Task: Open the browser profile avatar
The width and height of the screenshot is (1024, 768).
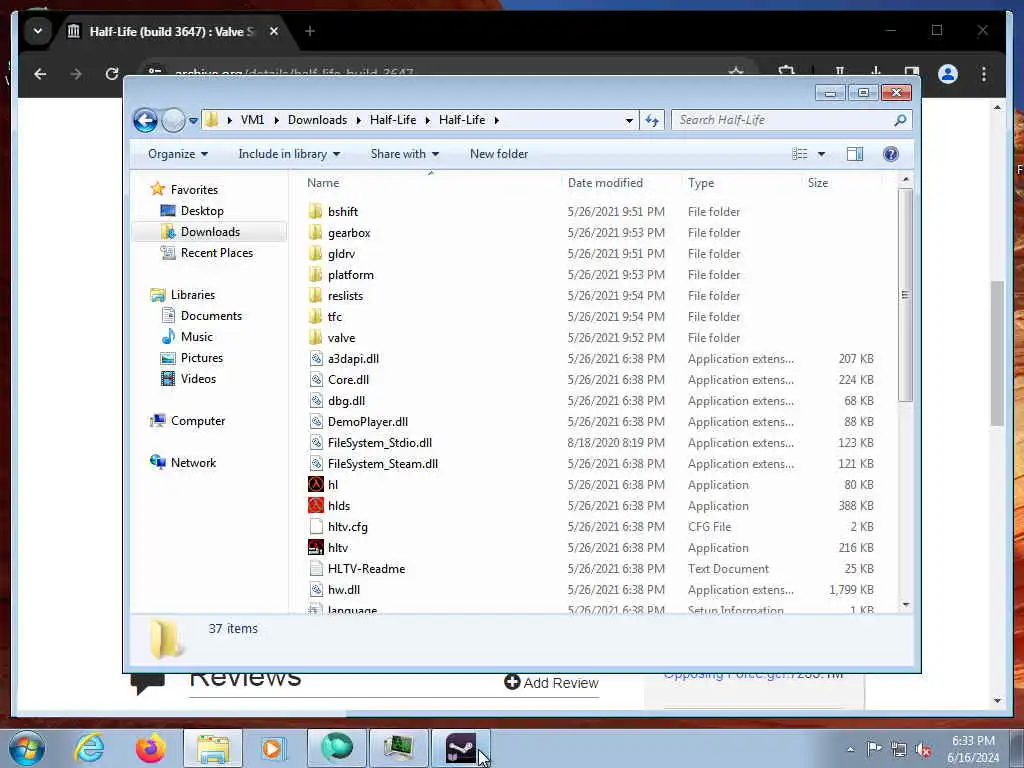Action: pyautogui.click(x=948, y=74)
